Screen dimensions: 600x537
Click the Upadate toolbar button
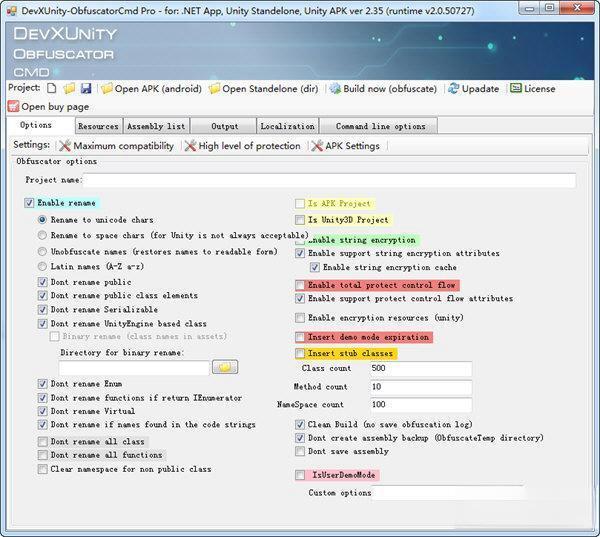click(x=474, y=88)
